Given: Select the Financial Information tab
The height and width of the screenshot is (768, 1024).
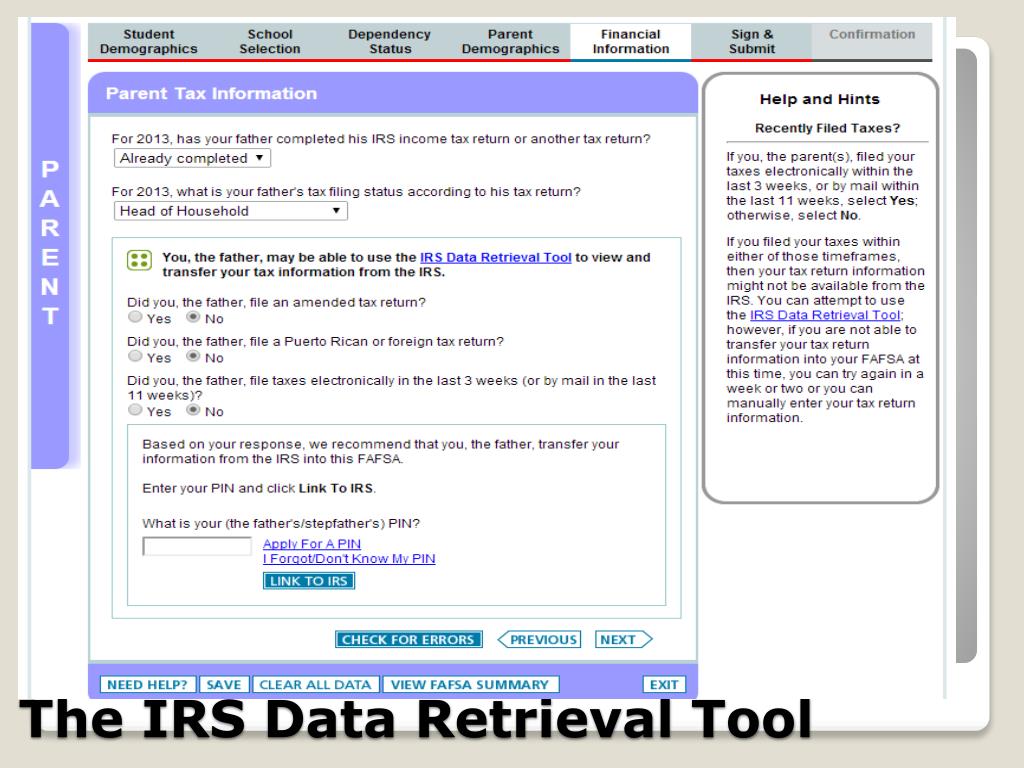Looking at the screenshot, I should pos(631,41).
